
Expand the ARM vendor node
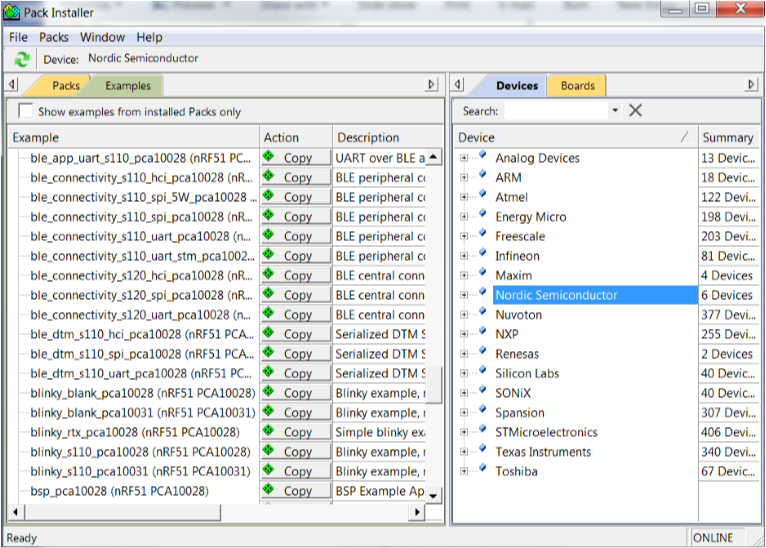pos(464,177)
